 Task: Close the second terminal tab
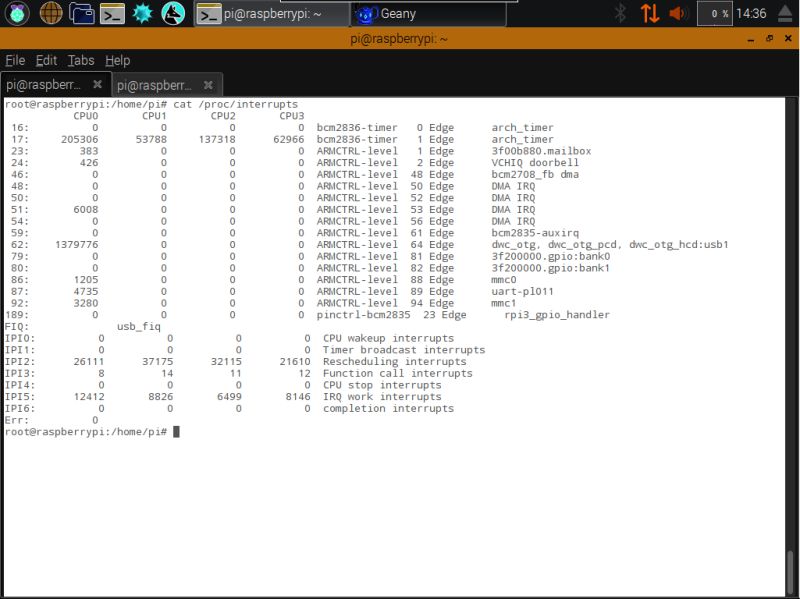(x=207, y=85)
